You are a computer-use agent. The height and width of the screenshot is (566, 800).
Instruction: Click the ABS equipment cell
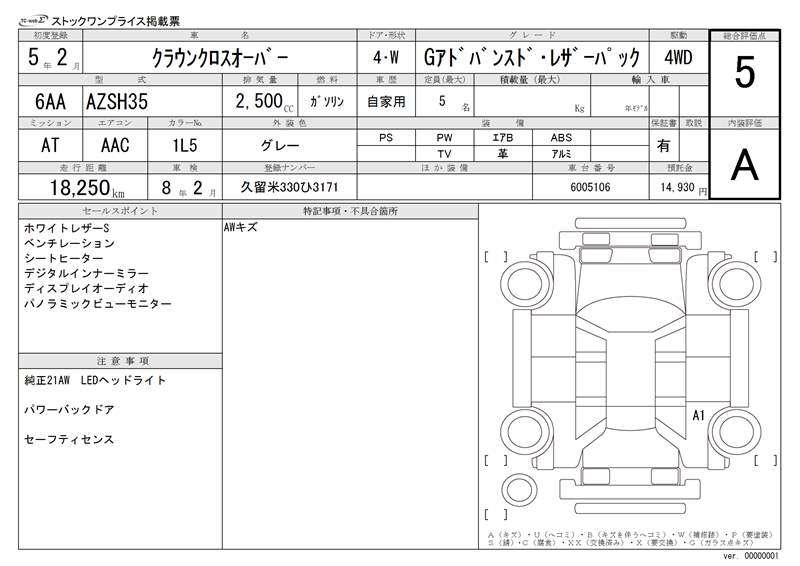(561, 138)
